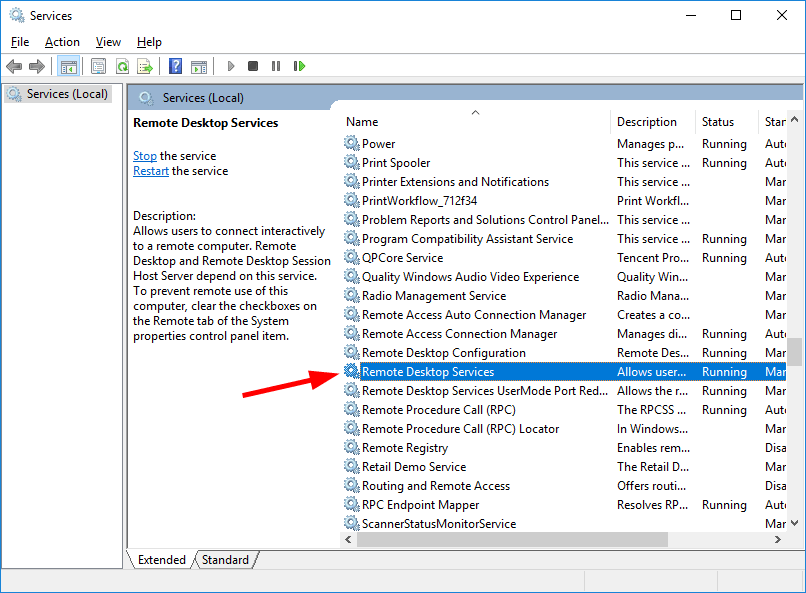This screenshot has height=593, width=806.
Task: Click the Restart the service link
Action: click(x=151, y=171)
